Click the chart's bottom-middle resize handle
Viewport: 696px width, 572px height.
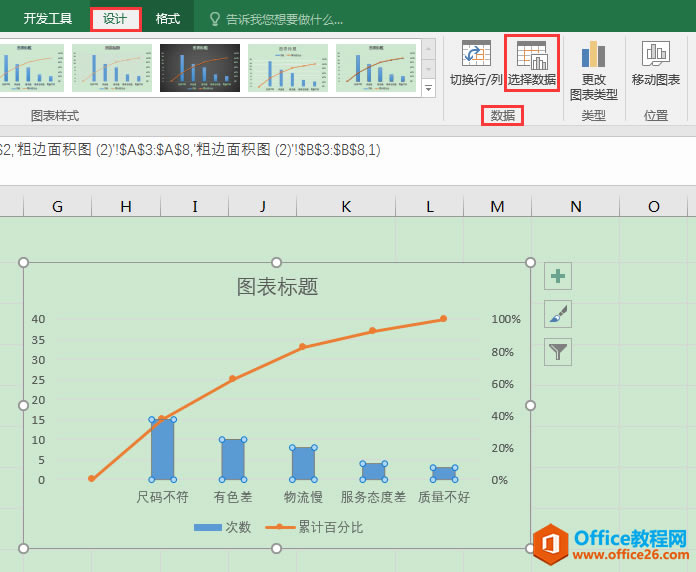click(x=277, y=548)
